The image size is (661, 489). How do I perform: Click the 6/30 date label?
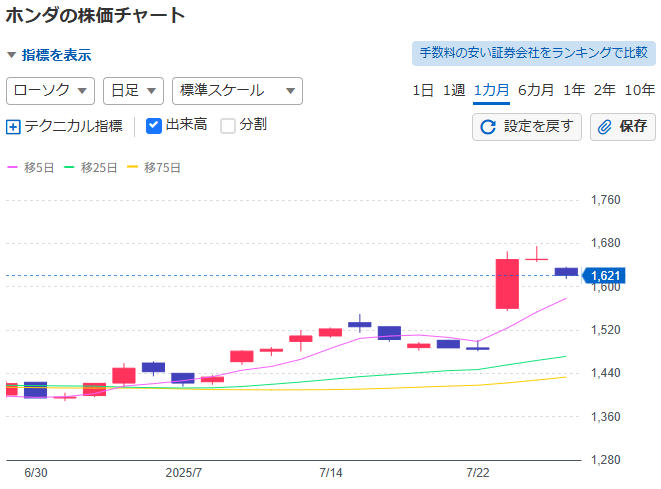tap(36, 473)
